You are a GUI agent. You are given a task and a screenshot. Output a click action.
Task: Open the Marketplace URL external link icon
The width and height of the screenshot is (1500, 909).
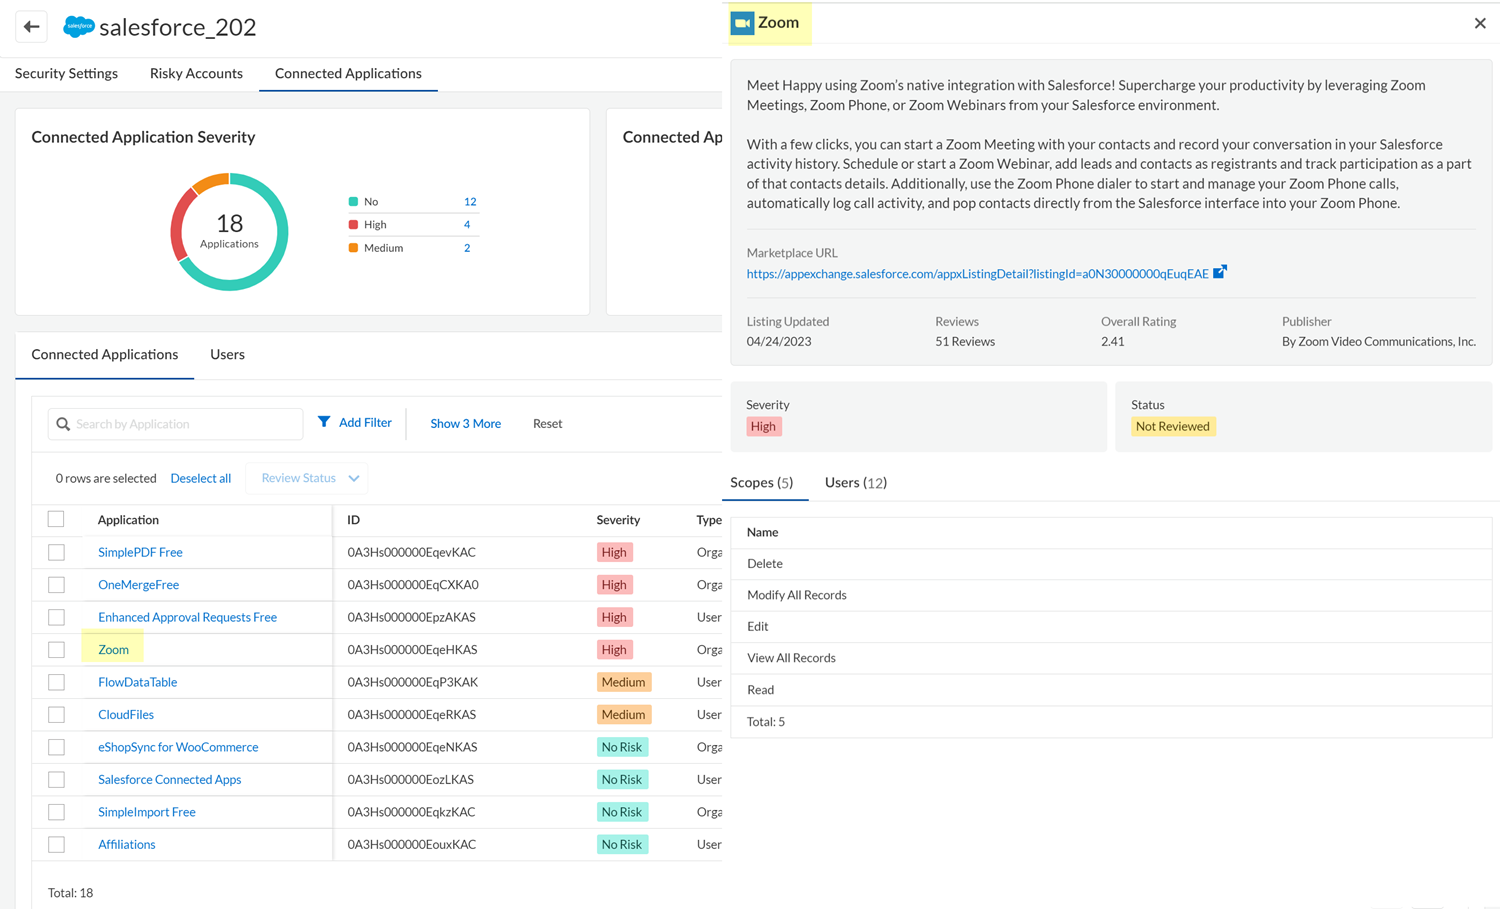[1219, 272]
